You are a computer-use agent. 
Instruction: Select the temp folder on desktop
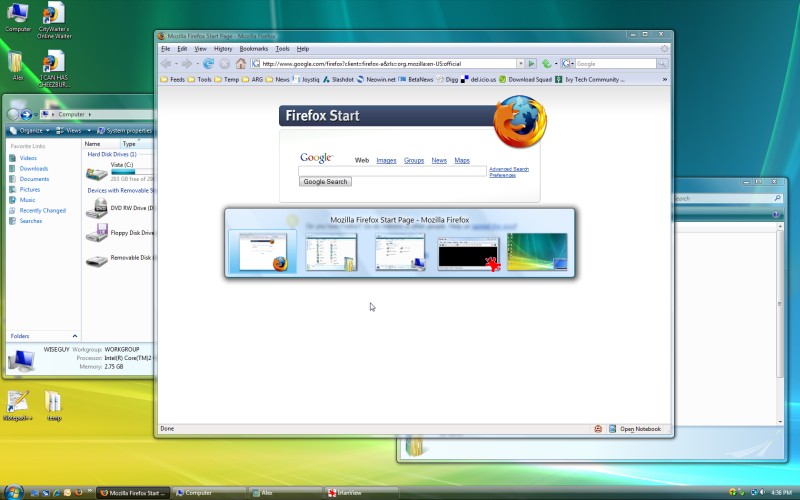click(x=54, y=406)
